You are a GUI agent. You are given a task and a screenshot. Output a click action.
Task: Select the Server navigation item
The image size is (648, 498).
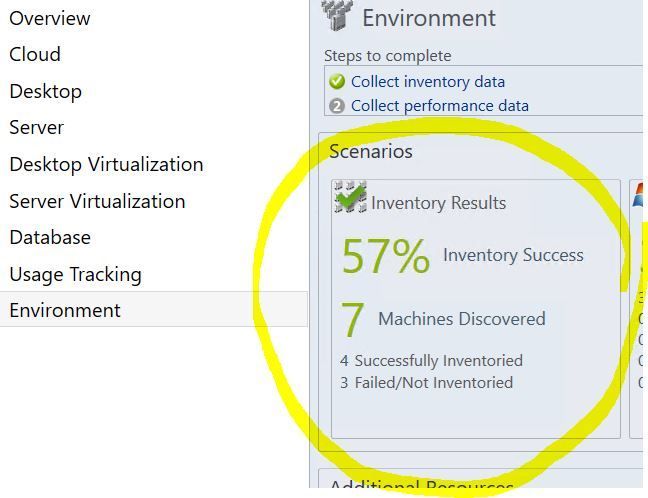[x=36, y=127]
